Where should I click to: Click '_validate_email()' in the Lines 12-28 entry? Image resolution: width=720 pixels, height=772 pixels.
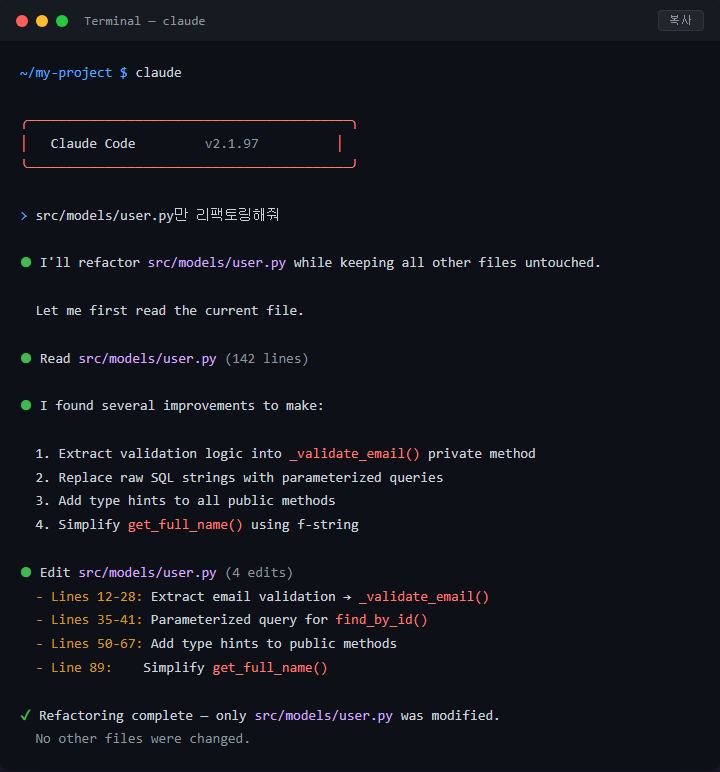click(424, 597)
